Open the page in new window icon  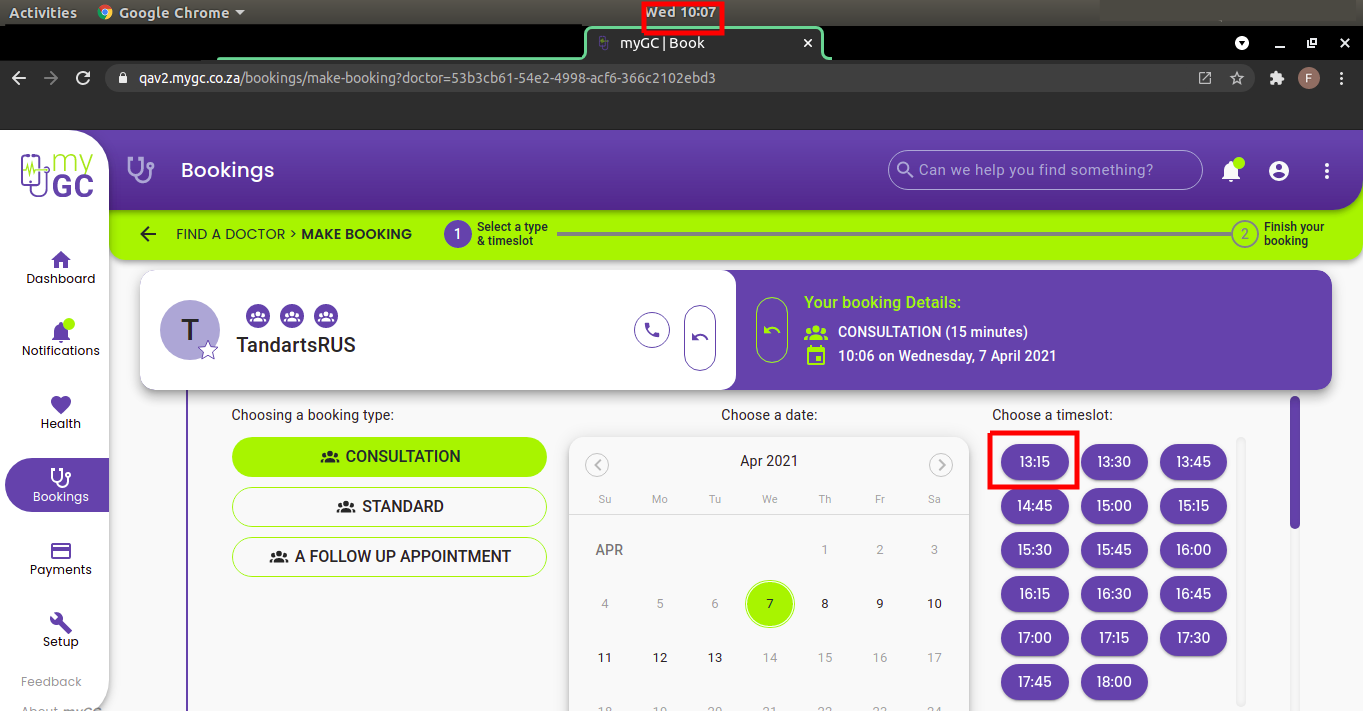(1205, 78)
